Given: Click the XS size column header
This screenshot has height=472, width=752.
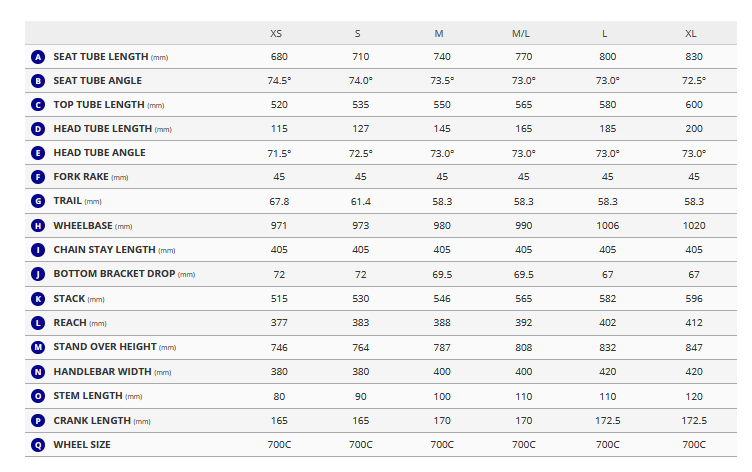Looking at the screenshot, I should tap(276, 34).
